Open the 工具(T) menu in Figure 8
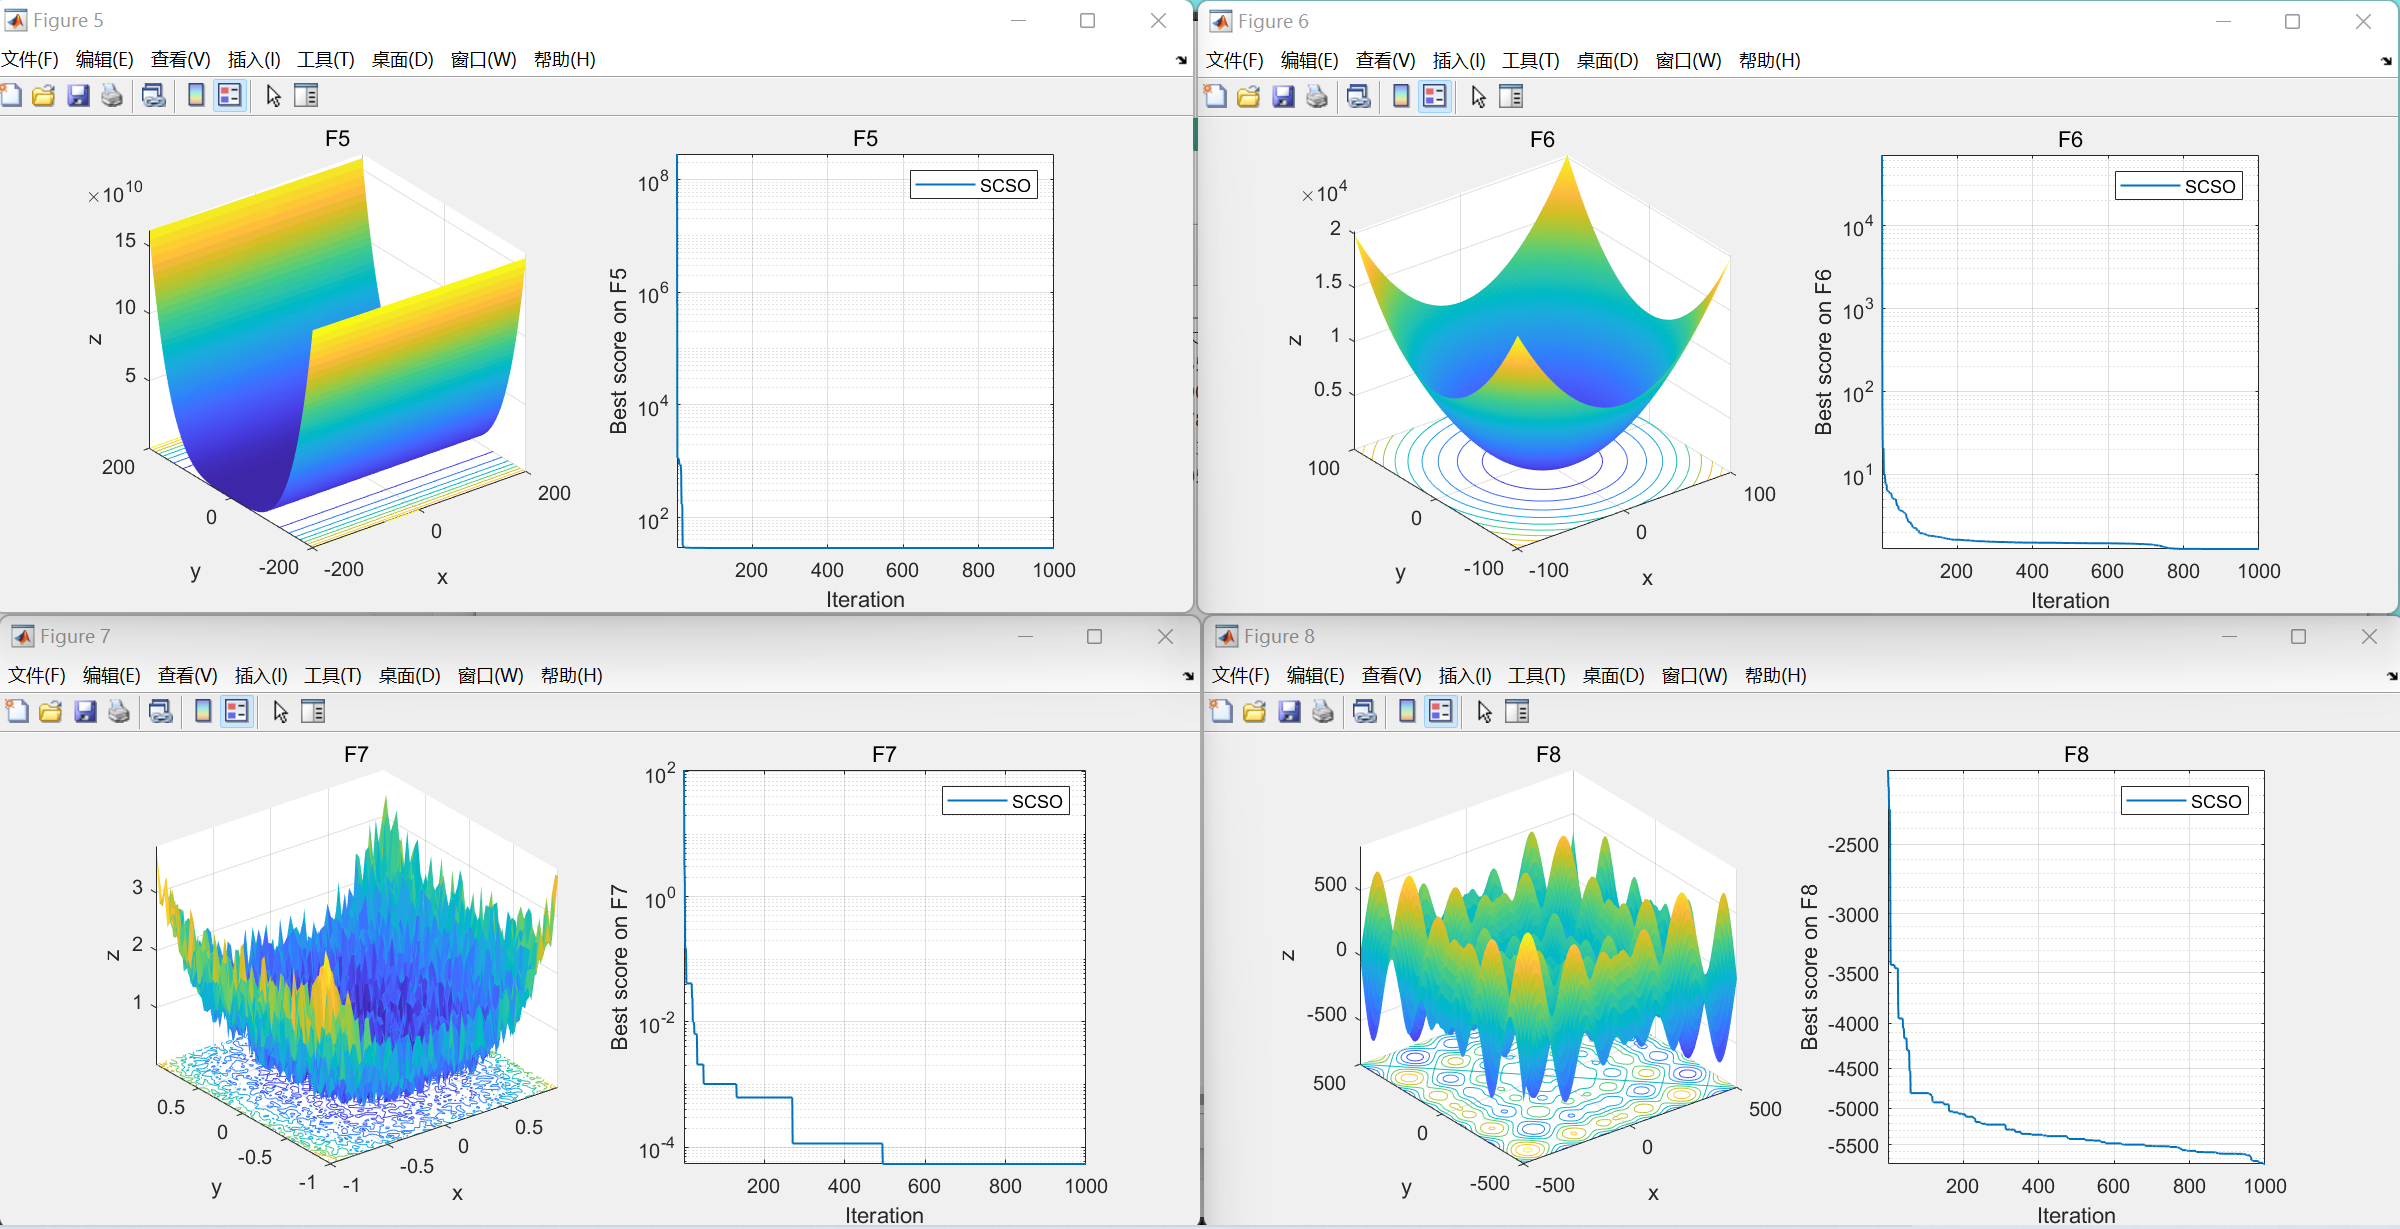This screenshot has height=1229, width=2400. tap(1537, 675)
